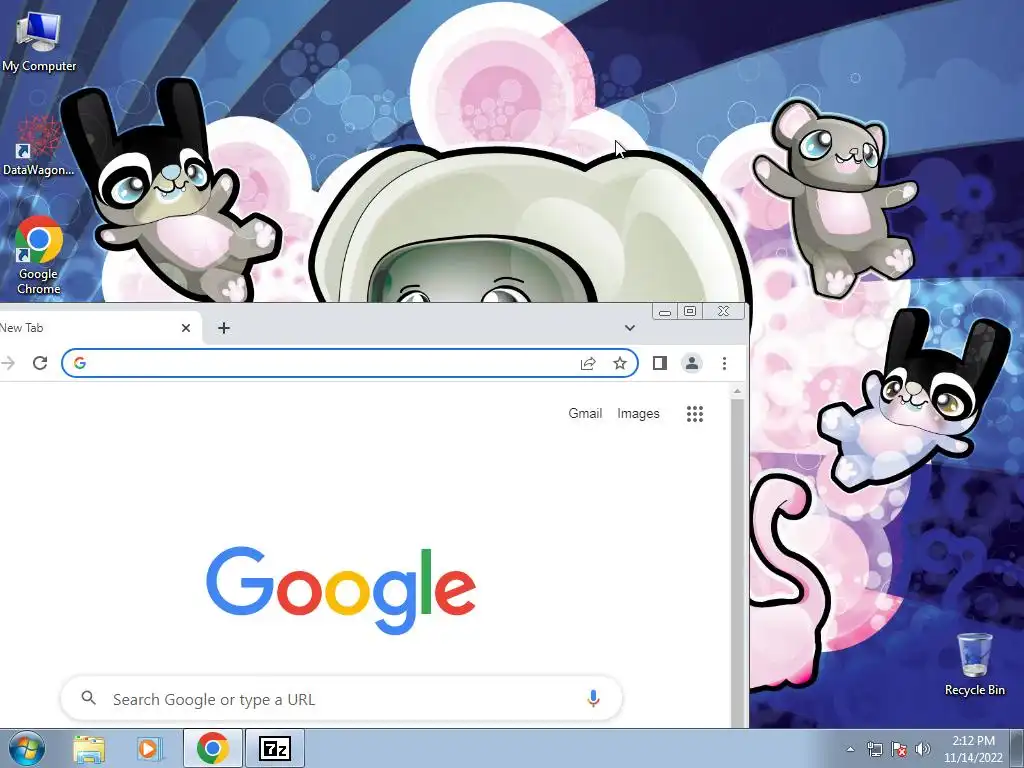The height and width of the screenshot is (768, 1024).
Task: Click the Google logo
Action: point(341,590)
